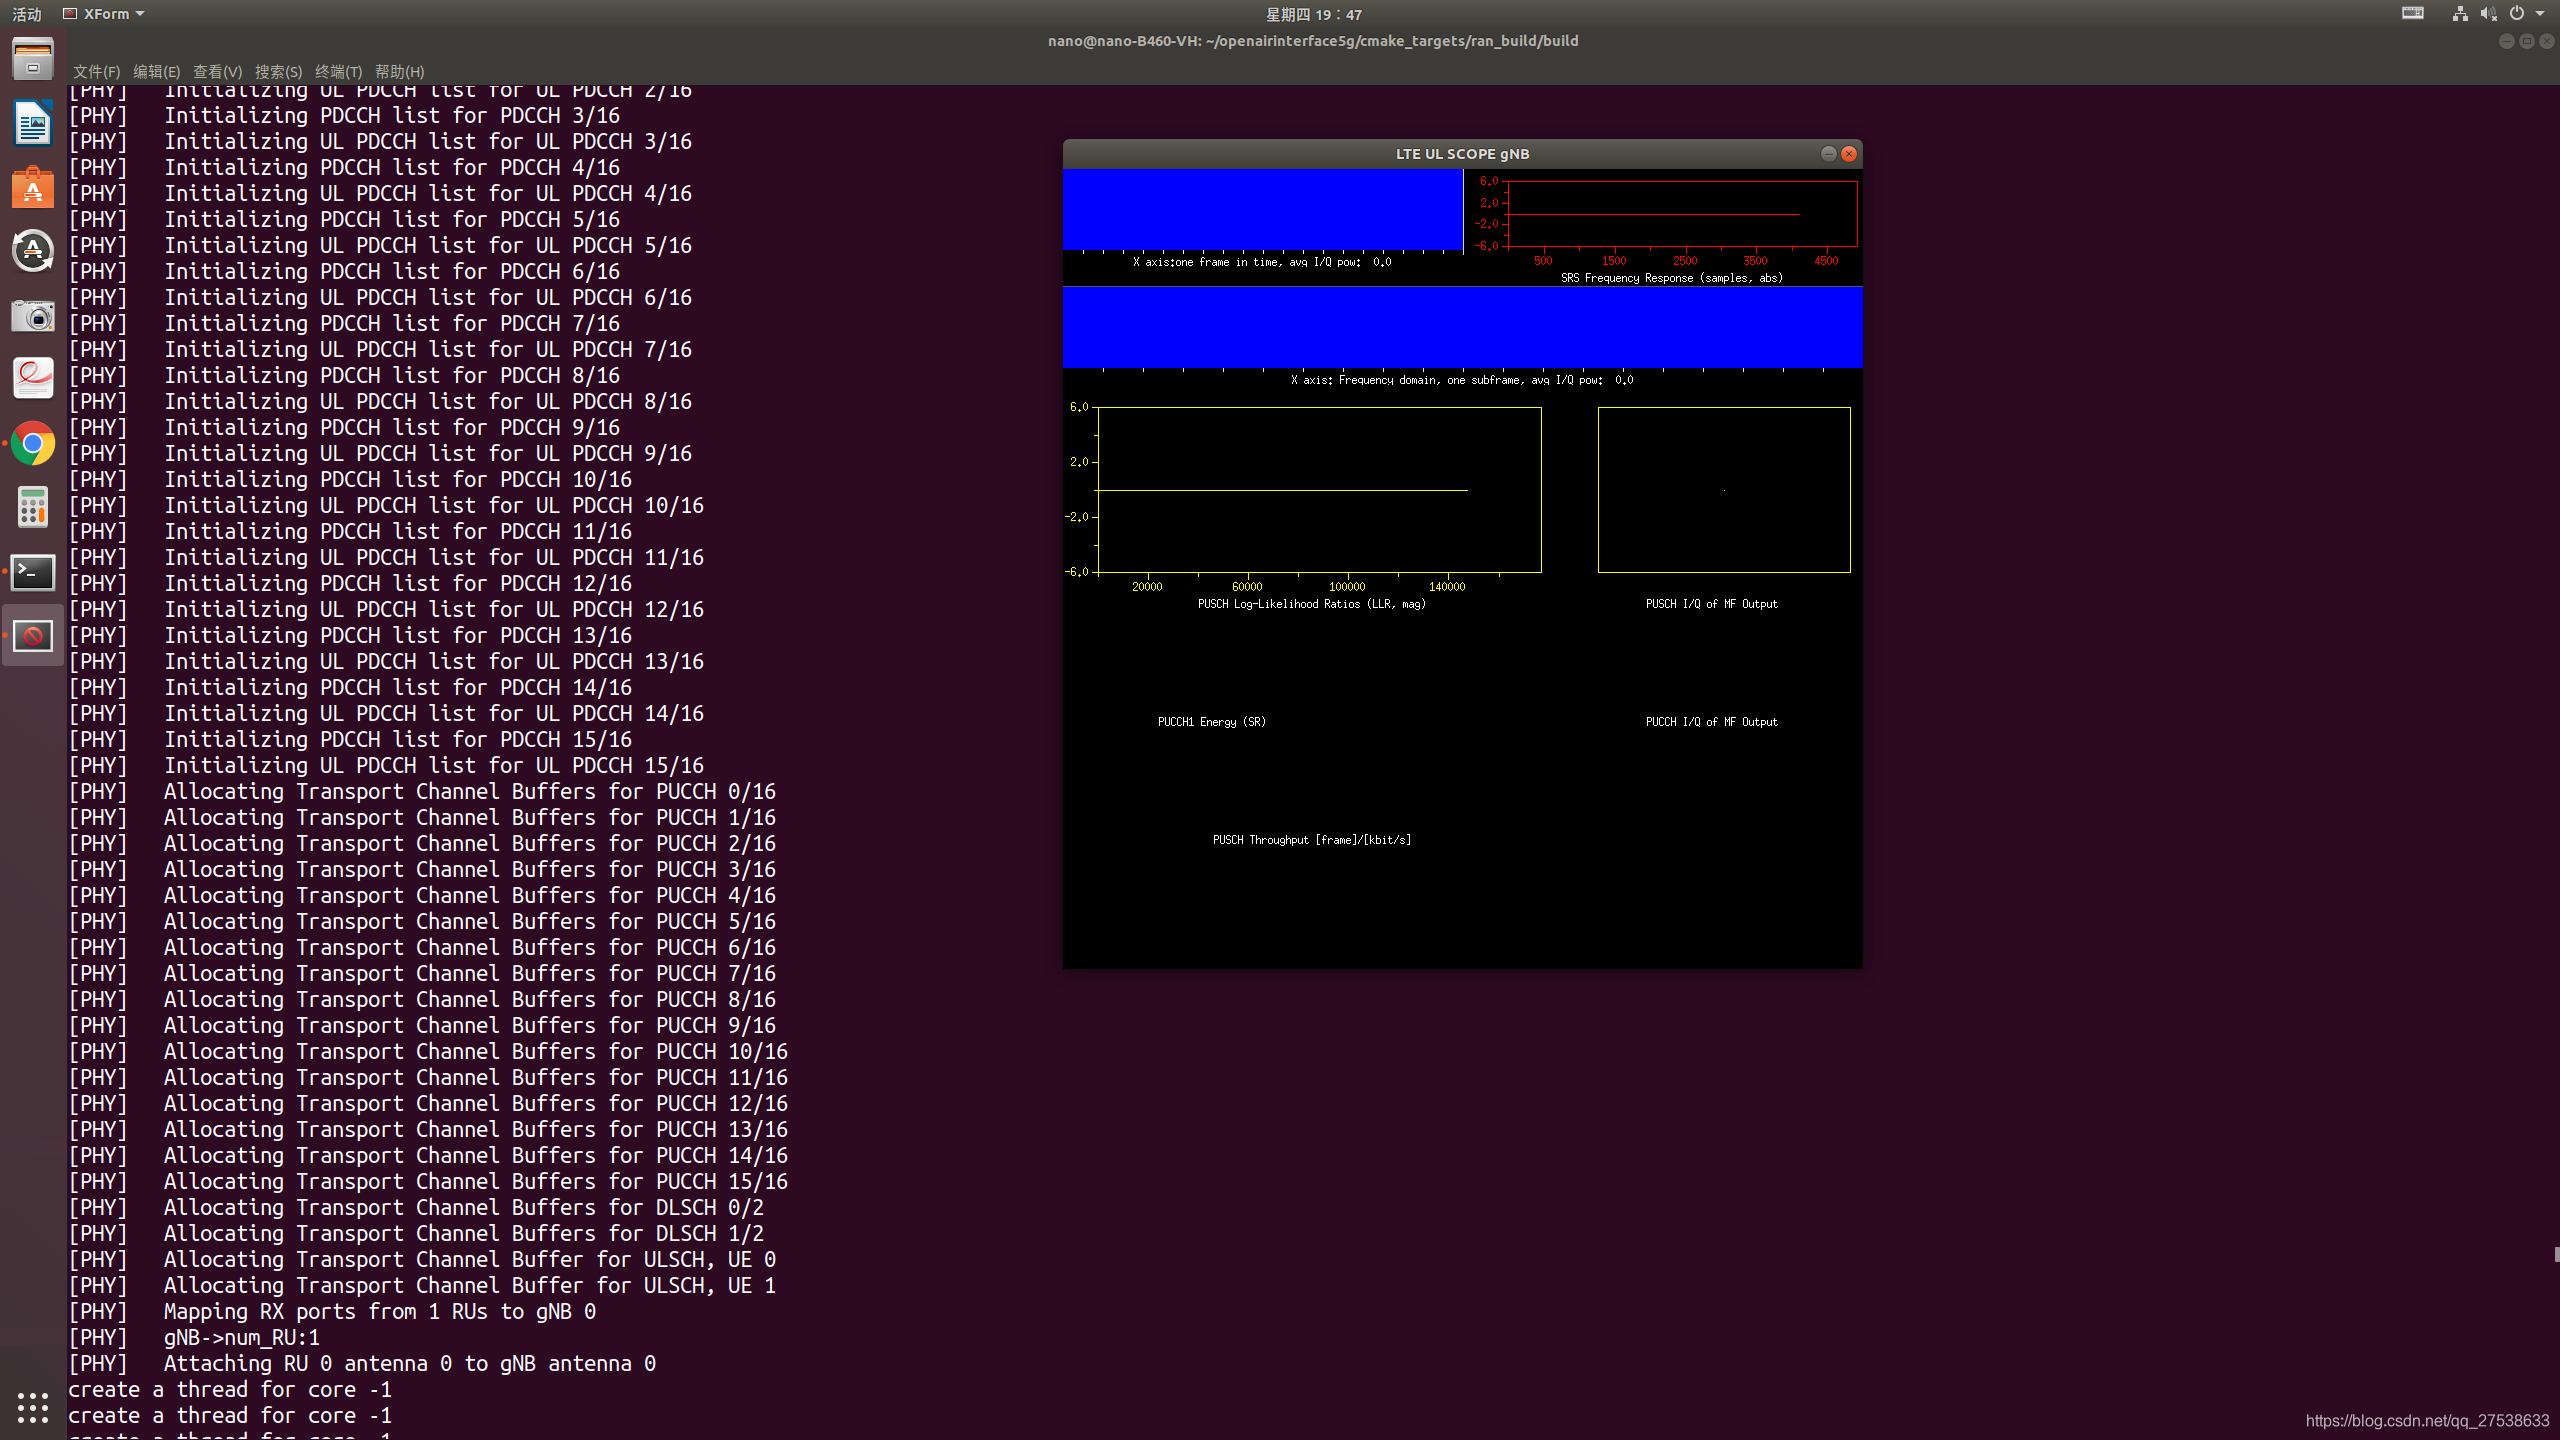Open the 查看(V) menu
The image size is (2560, 1440).
pyautogui.click(x=217, y=72)
